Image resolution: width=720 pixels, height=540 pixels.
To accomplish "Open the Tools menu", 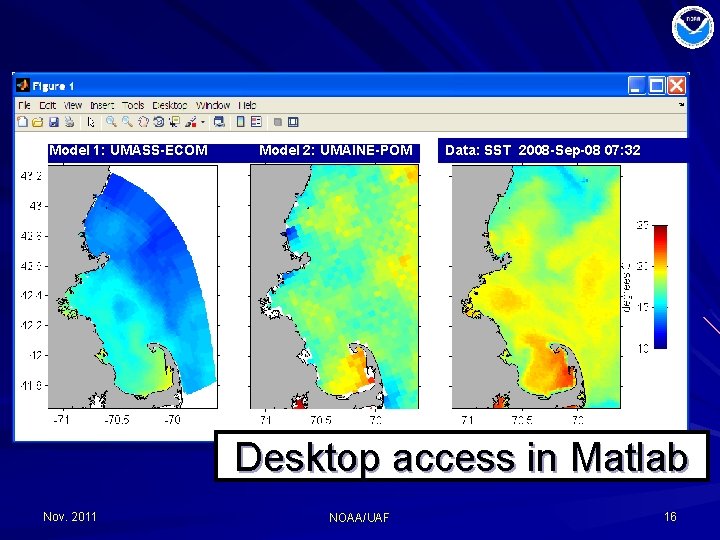I will (x=133, y=105).
